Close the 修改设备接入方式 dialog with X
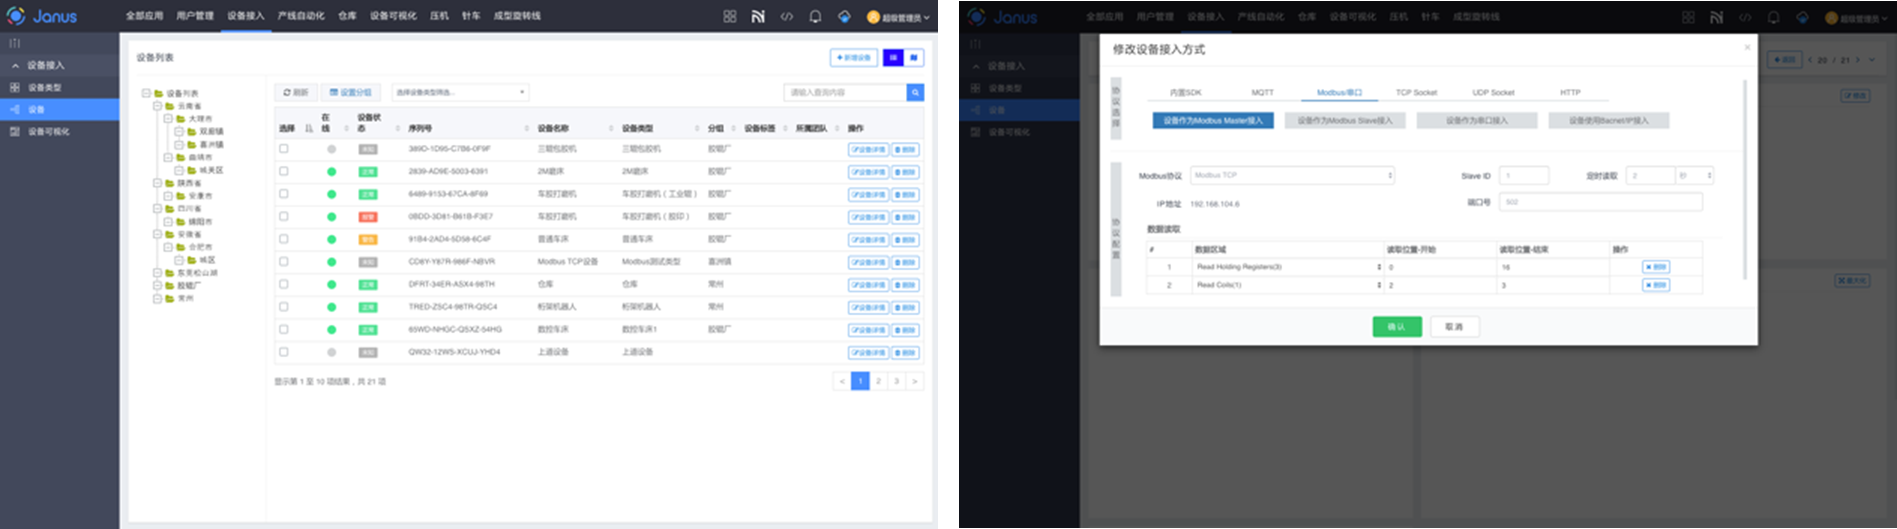Image resolution: width=1897 pixels, height=529 pixels. [1747, 48]
